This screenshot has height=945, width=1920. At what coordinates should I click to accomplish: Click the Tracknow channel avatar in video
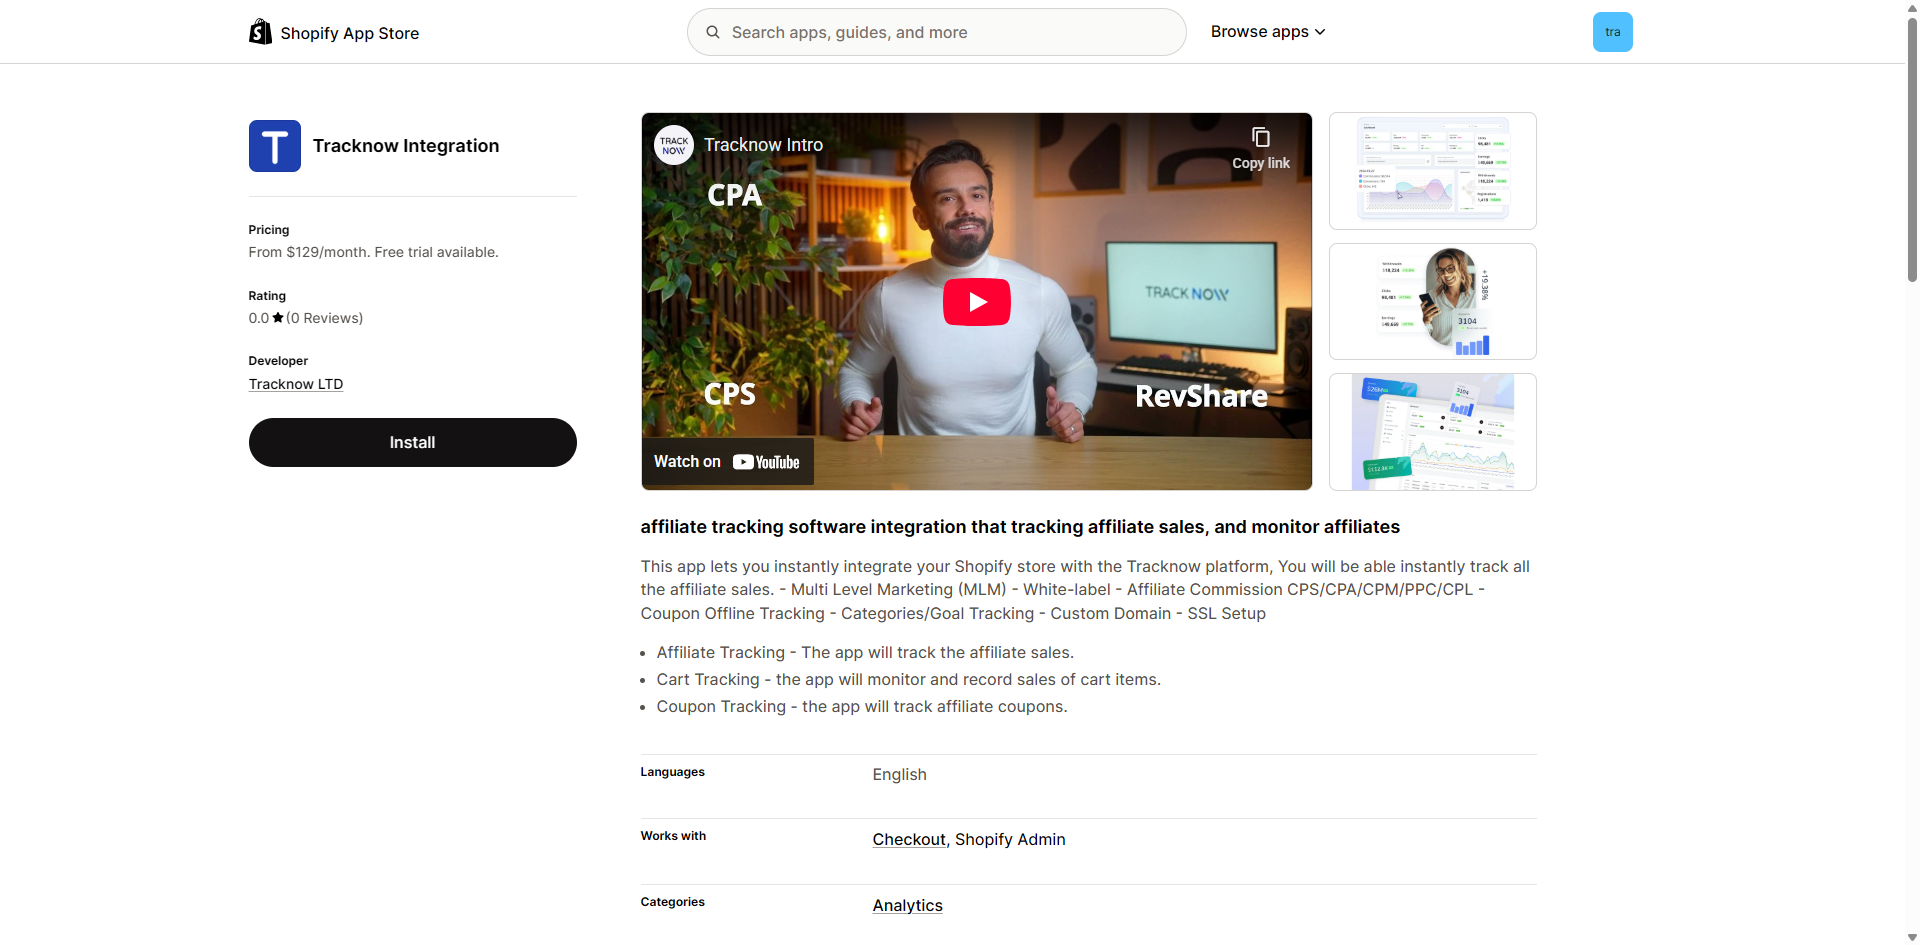click(674, 145)
